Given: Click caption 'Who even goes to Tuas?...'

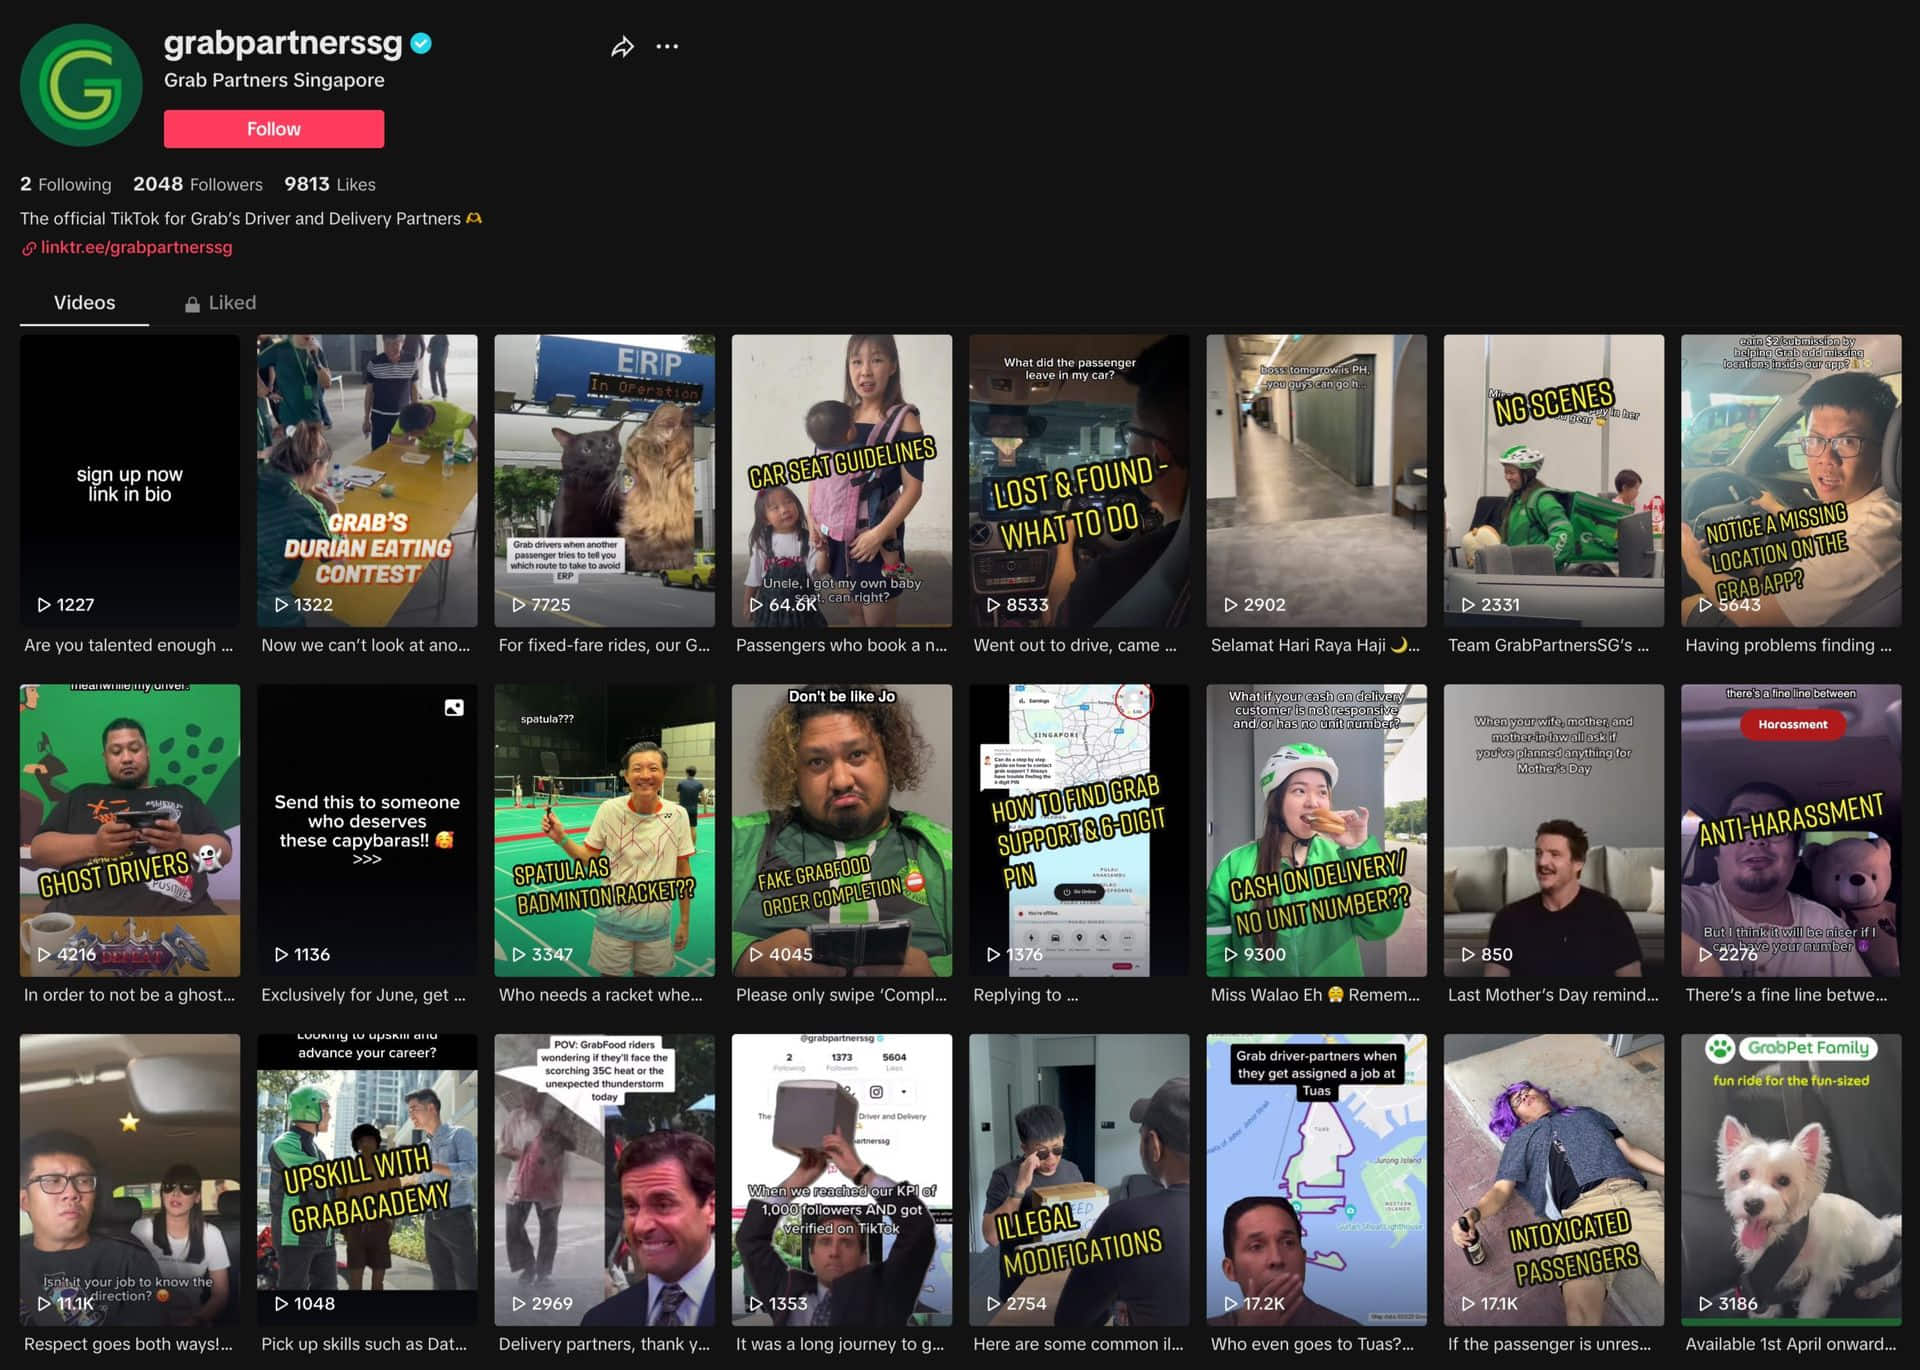Looking at the screenshot, I should (1312, 1345).
